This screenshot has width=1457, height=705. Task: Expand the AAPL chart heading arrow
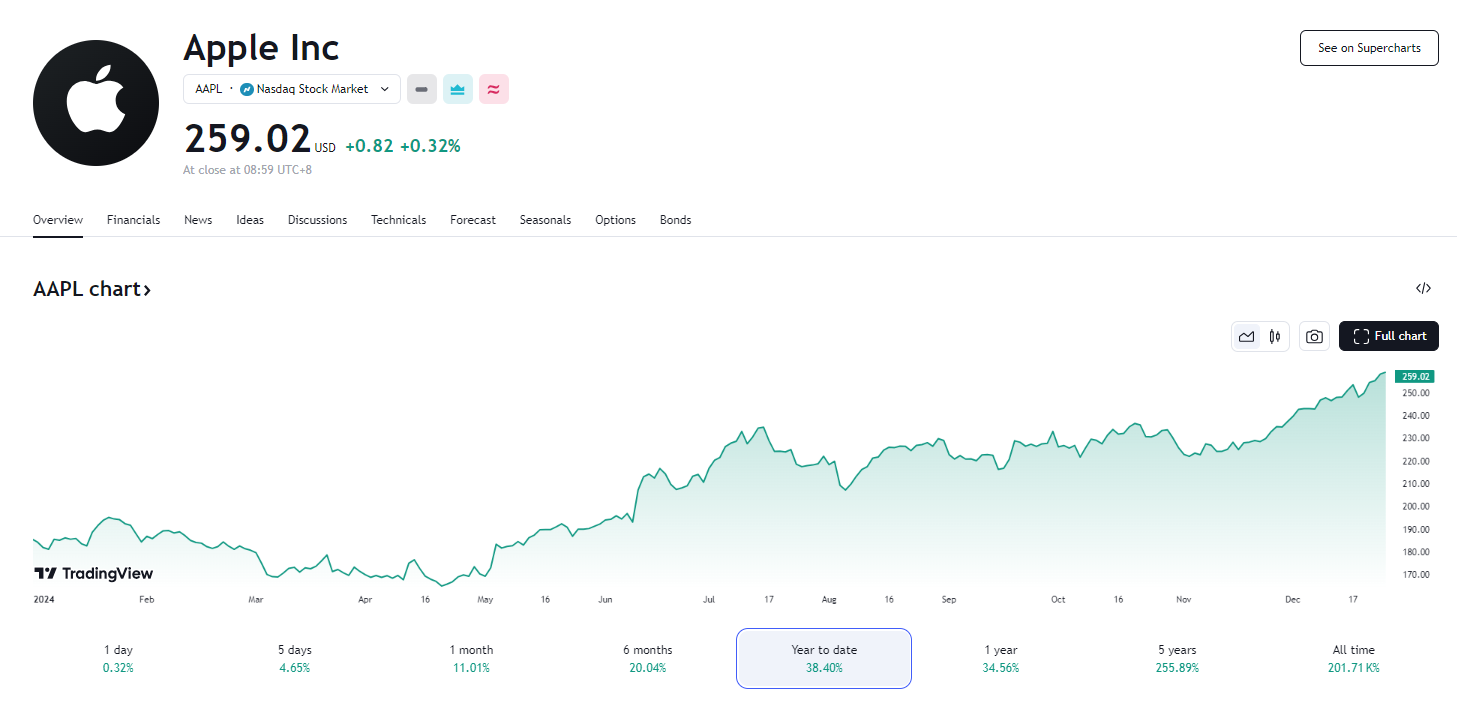coord(147,290)
